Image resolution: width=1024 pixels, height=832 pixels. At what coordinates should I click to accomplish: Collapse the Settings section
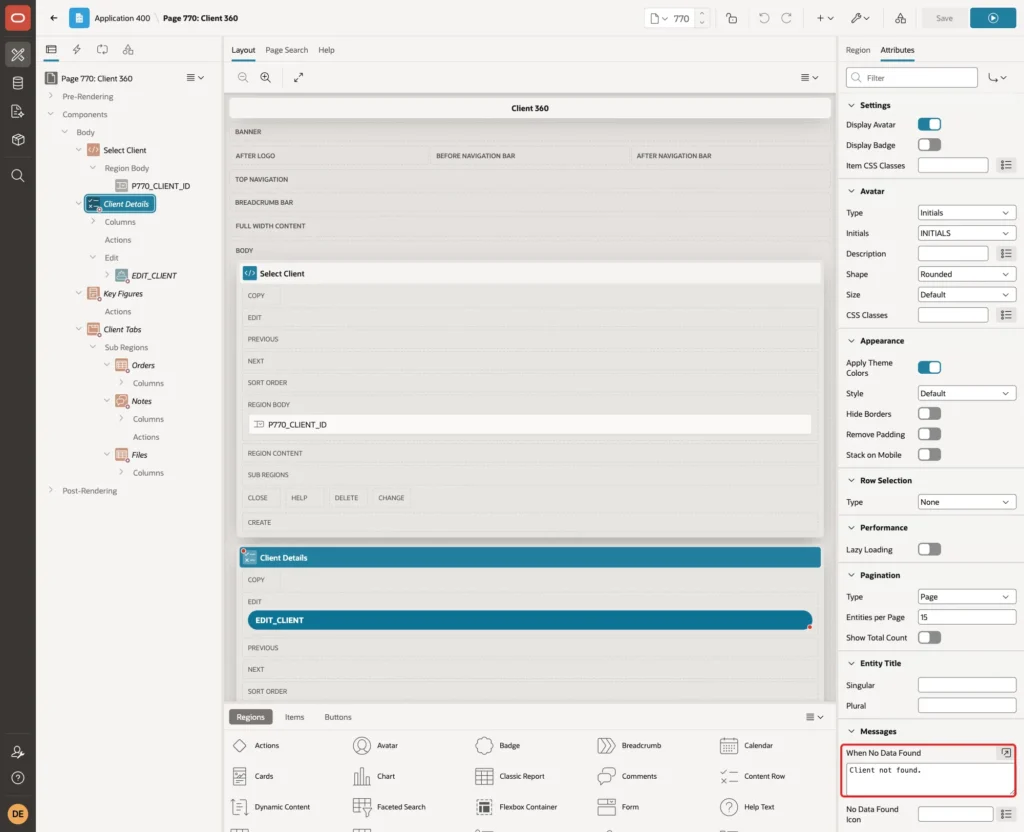point(851,105)
